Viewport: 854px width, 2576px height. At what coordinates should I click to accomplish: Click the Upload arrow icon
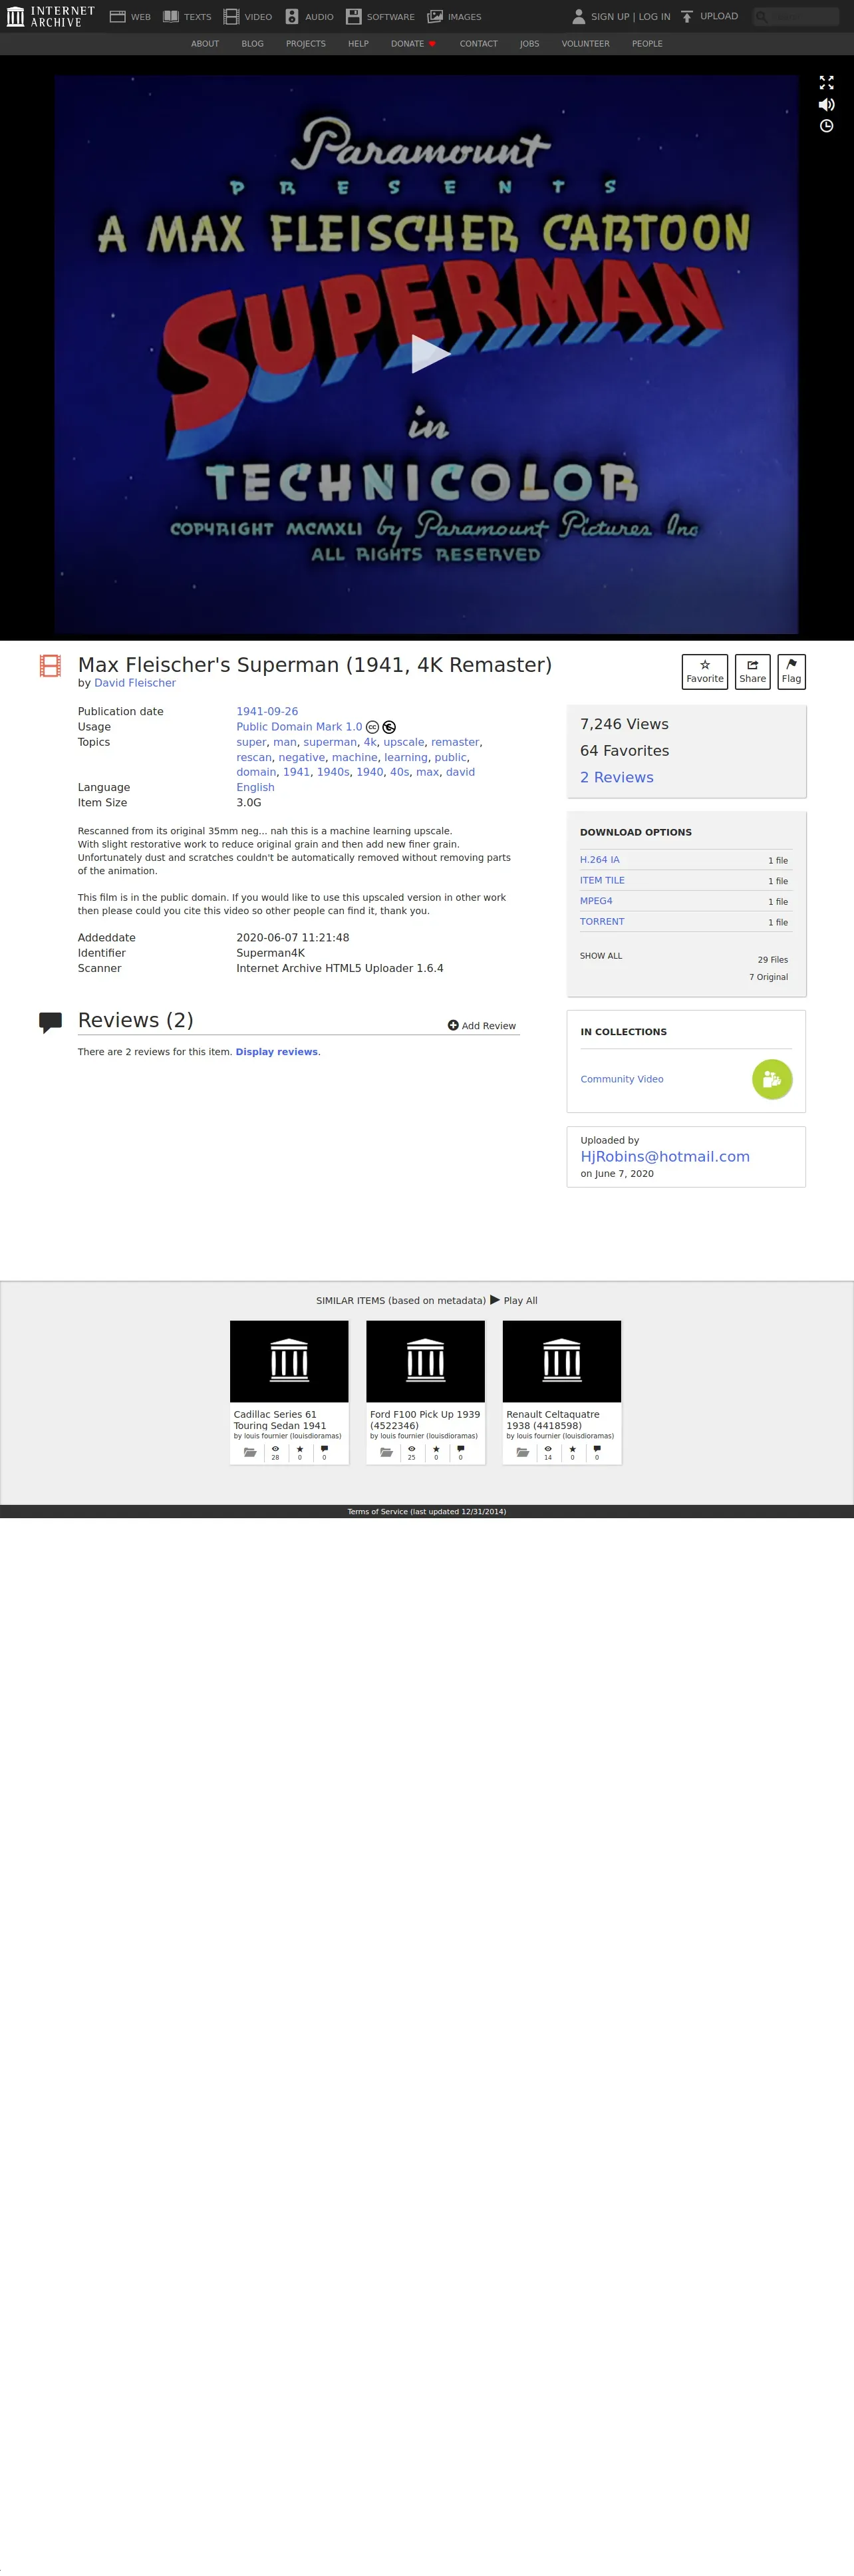(687, 16)
